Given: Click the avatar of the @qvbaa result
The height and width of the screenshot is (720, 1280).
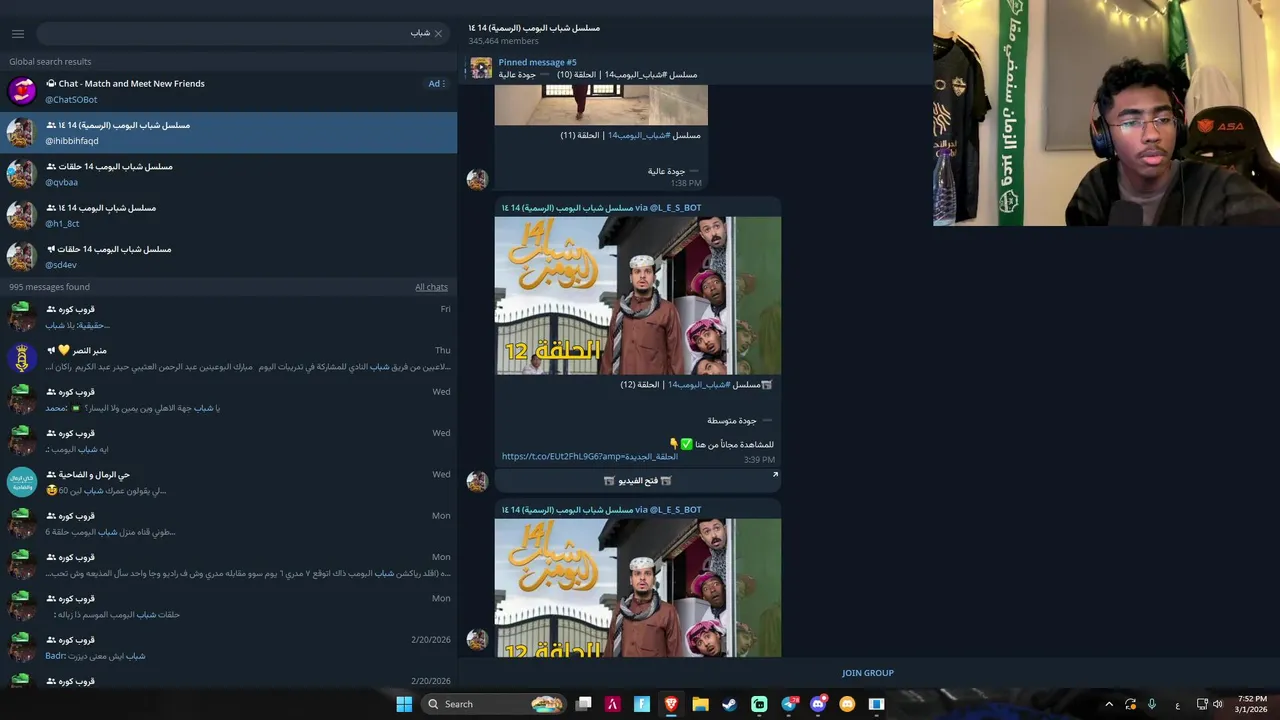Looking at the screenshot, I should [22, 174].
